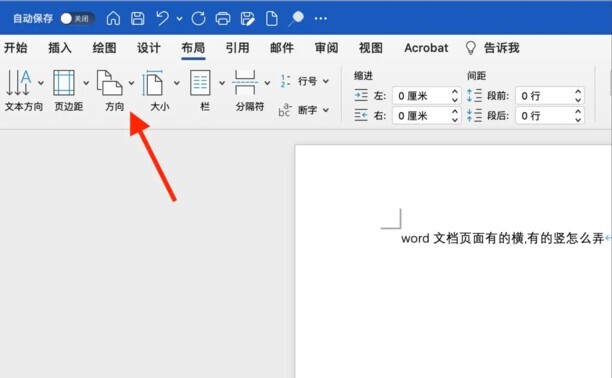
Task: Click the 行号 line numbers icon
Action: 285,81
